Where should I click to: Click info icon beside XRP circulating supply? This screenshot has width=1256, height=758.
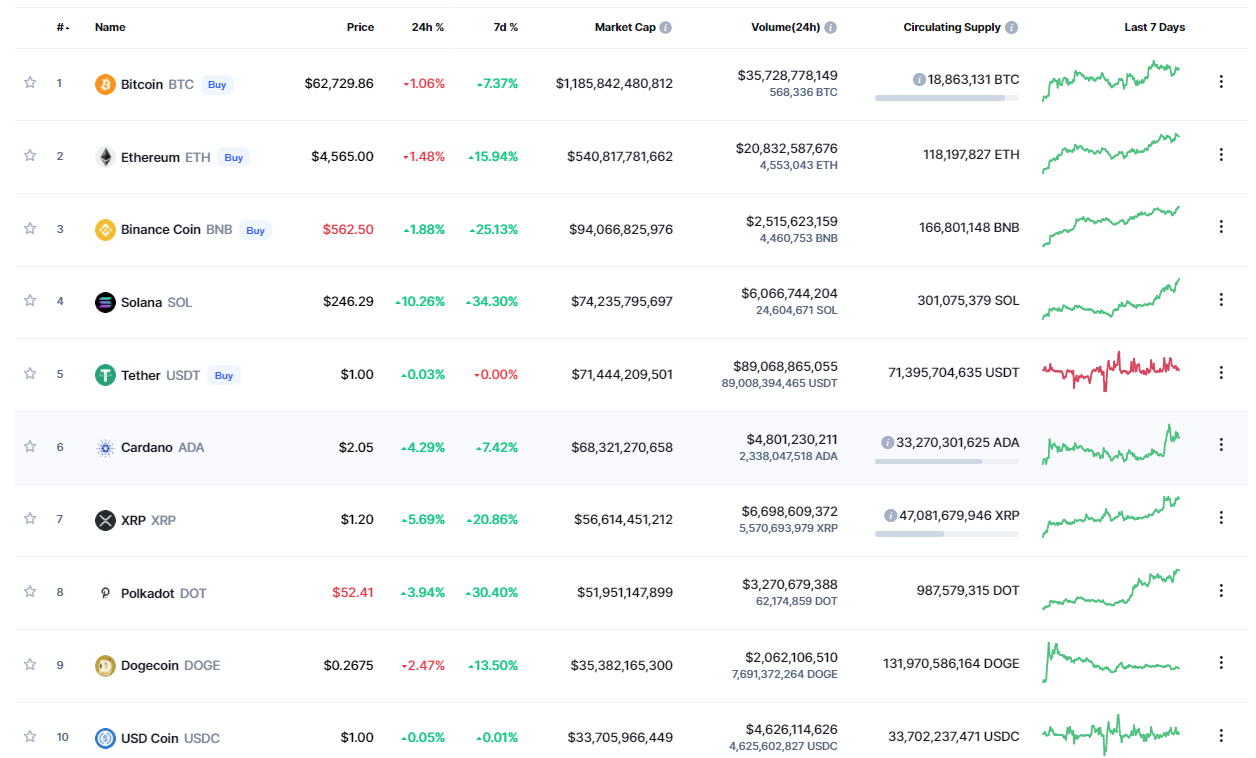click(890, 515)
